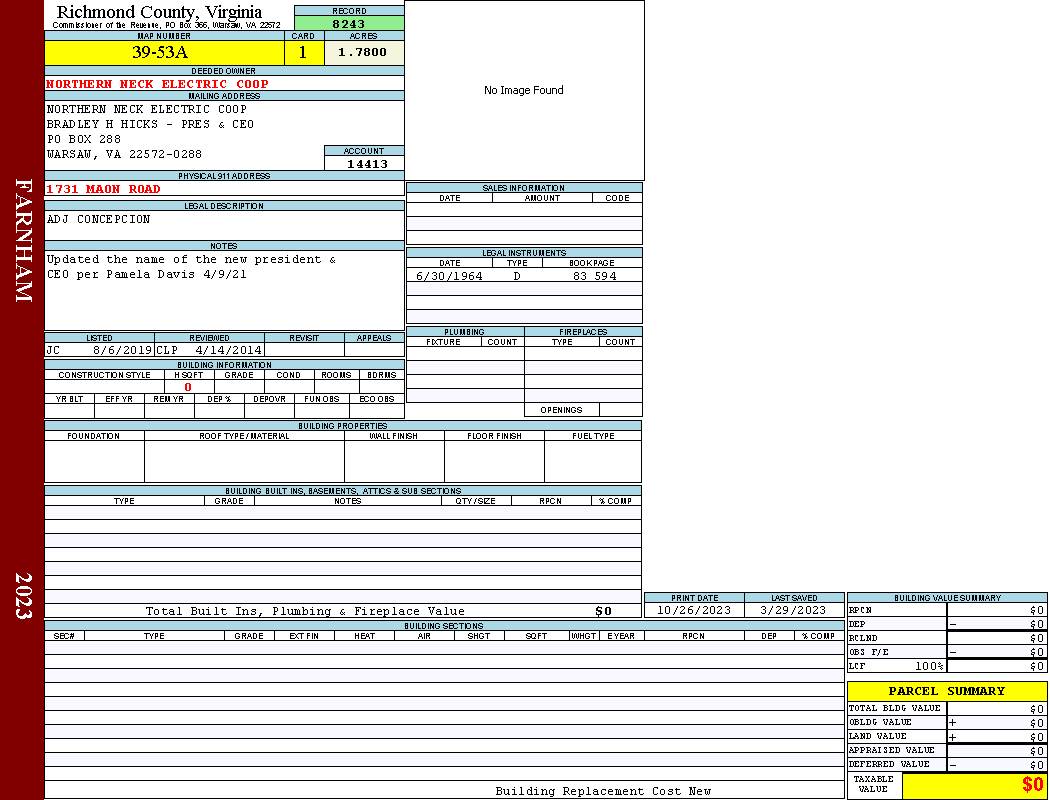This screenshot has width=1050, height=800.
Task: Click the account number 14413 field
Action: (366, 164)
